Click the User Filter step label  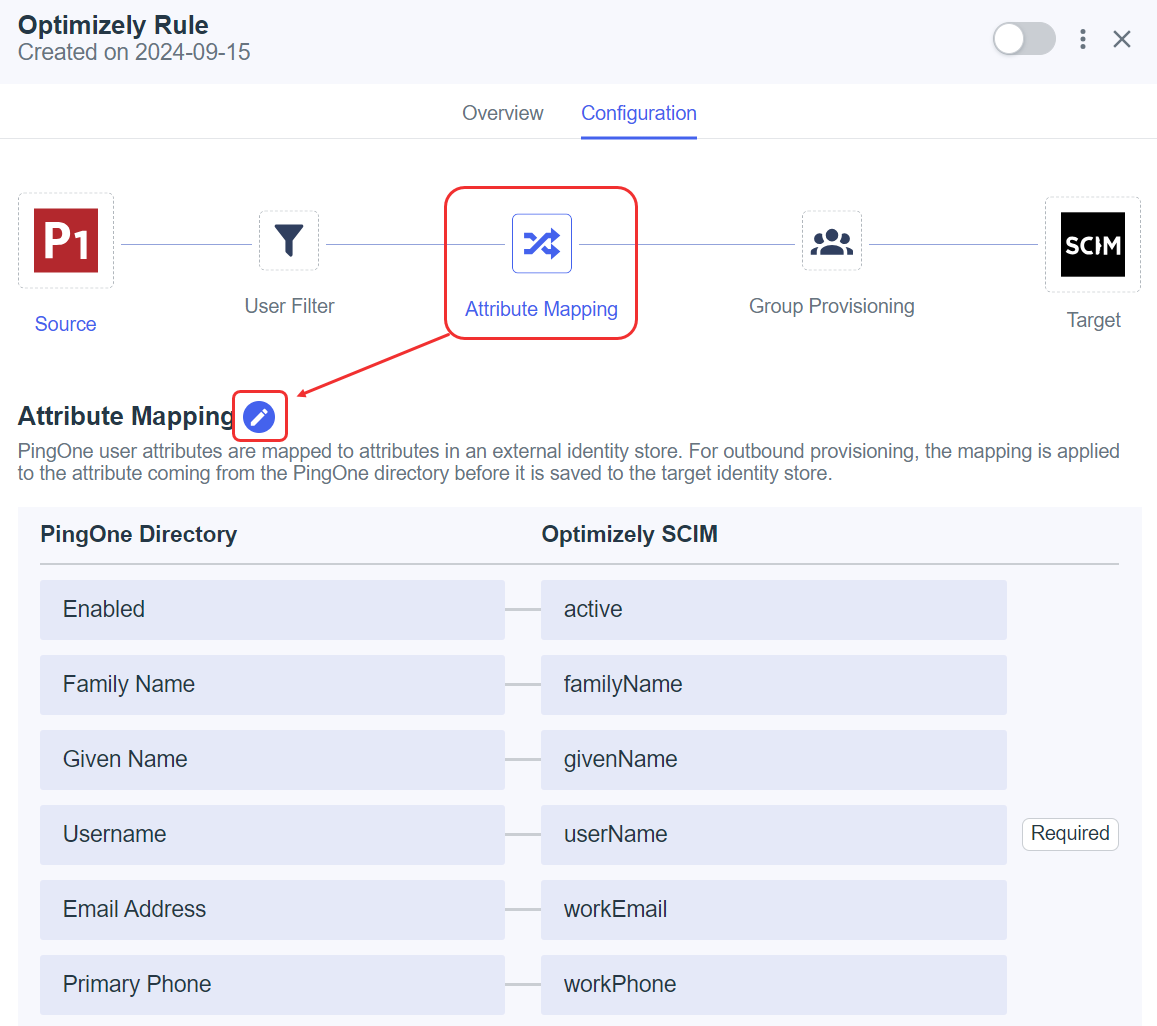[289, 306]
